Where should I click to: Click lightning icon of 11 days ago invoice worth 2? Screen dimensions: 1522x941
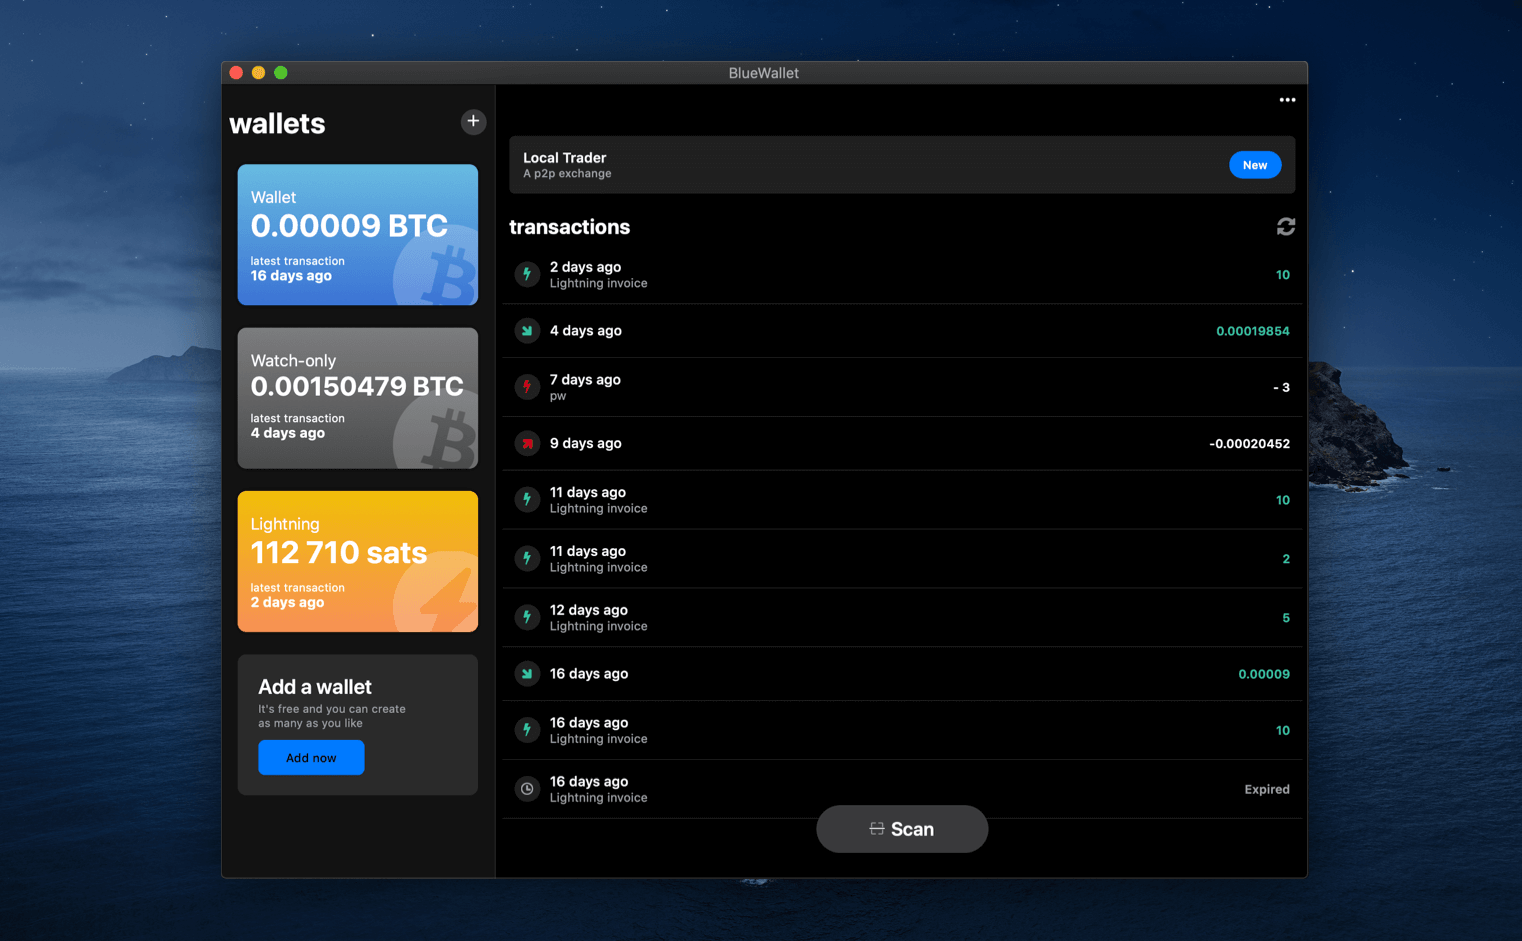[527, 558]
